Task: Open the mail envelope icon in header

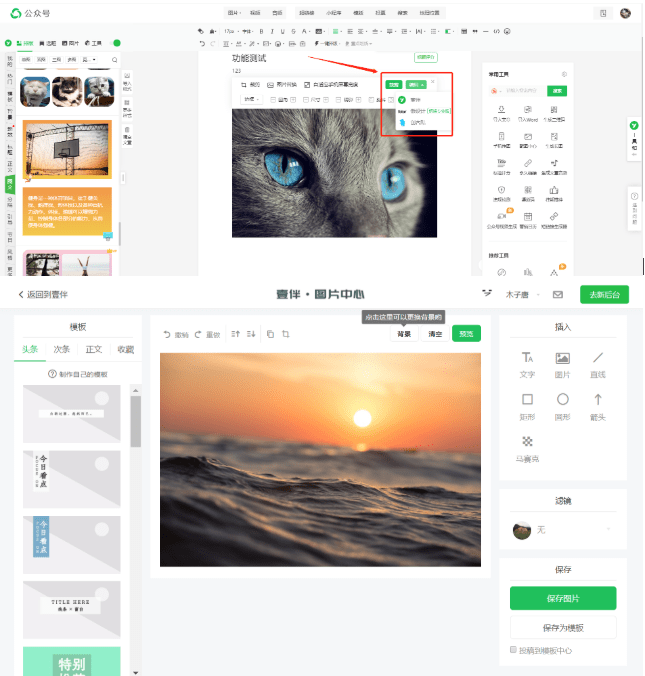Action: [x=558, y=295]
